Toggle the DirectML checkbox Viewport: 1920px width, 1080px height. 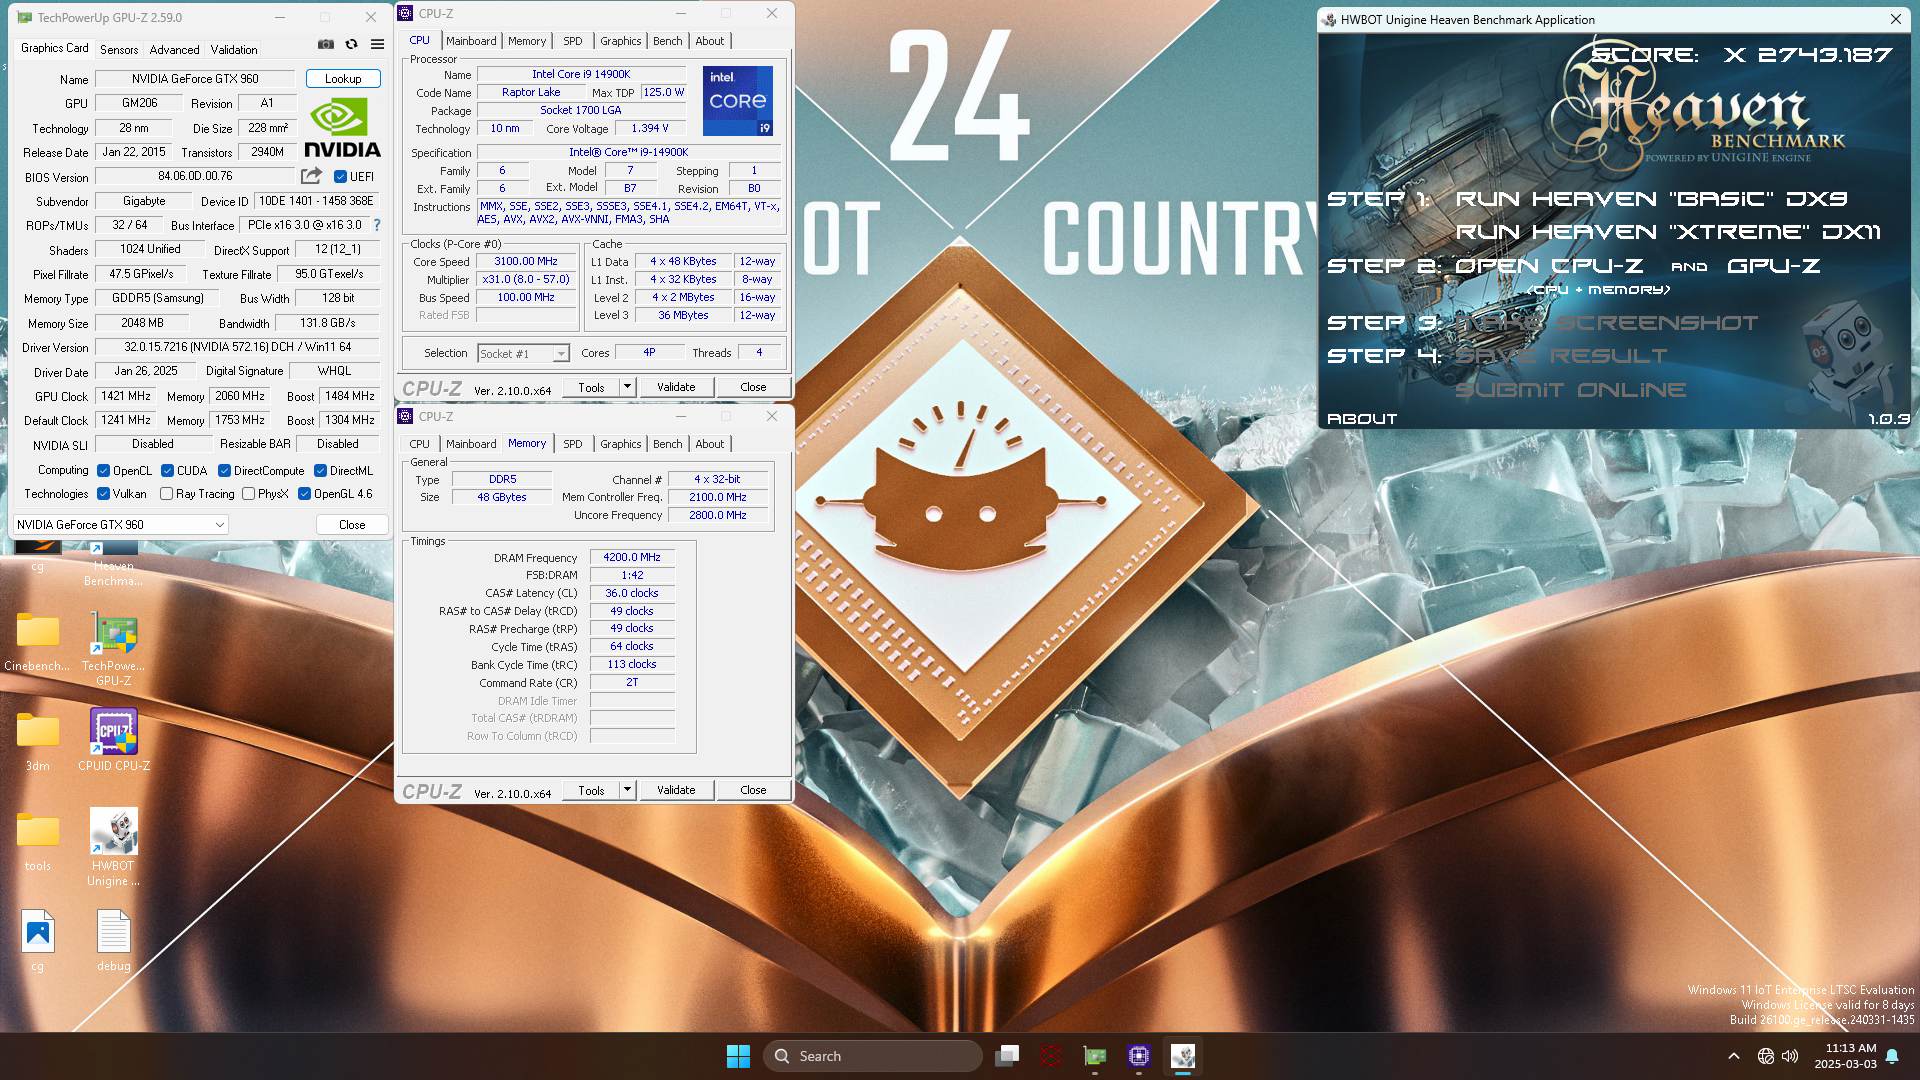320,471
